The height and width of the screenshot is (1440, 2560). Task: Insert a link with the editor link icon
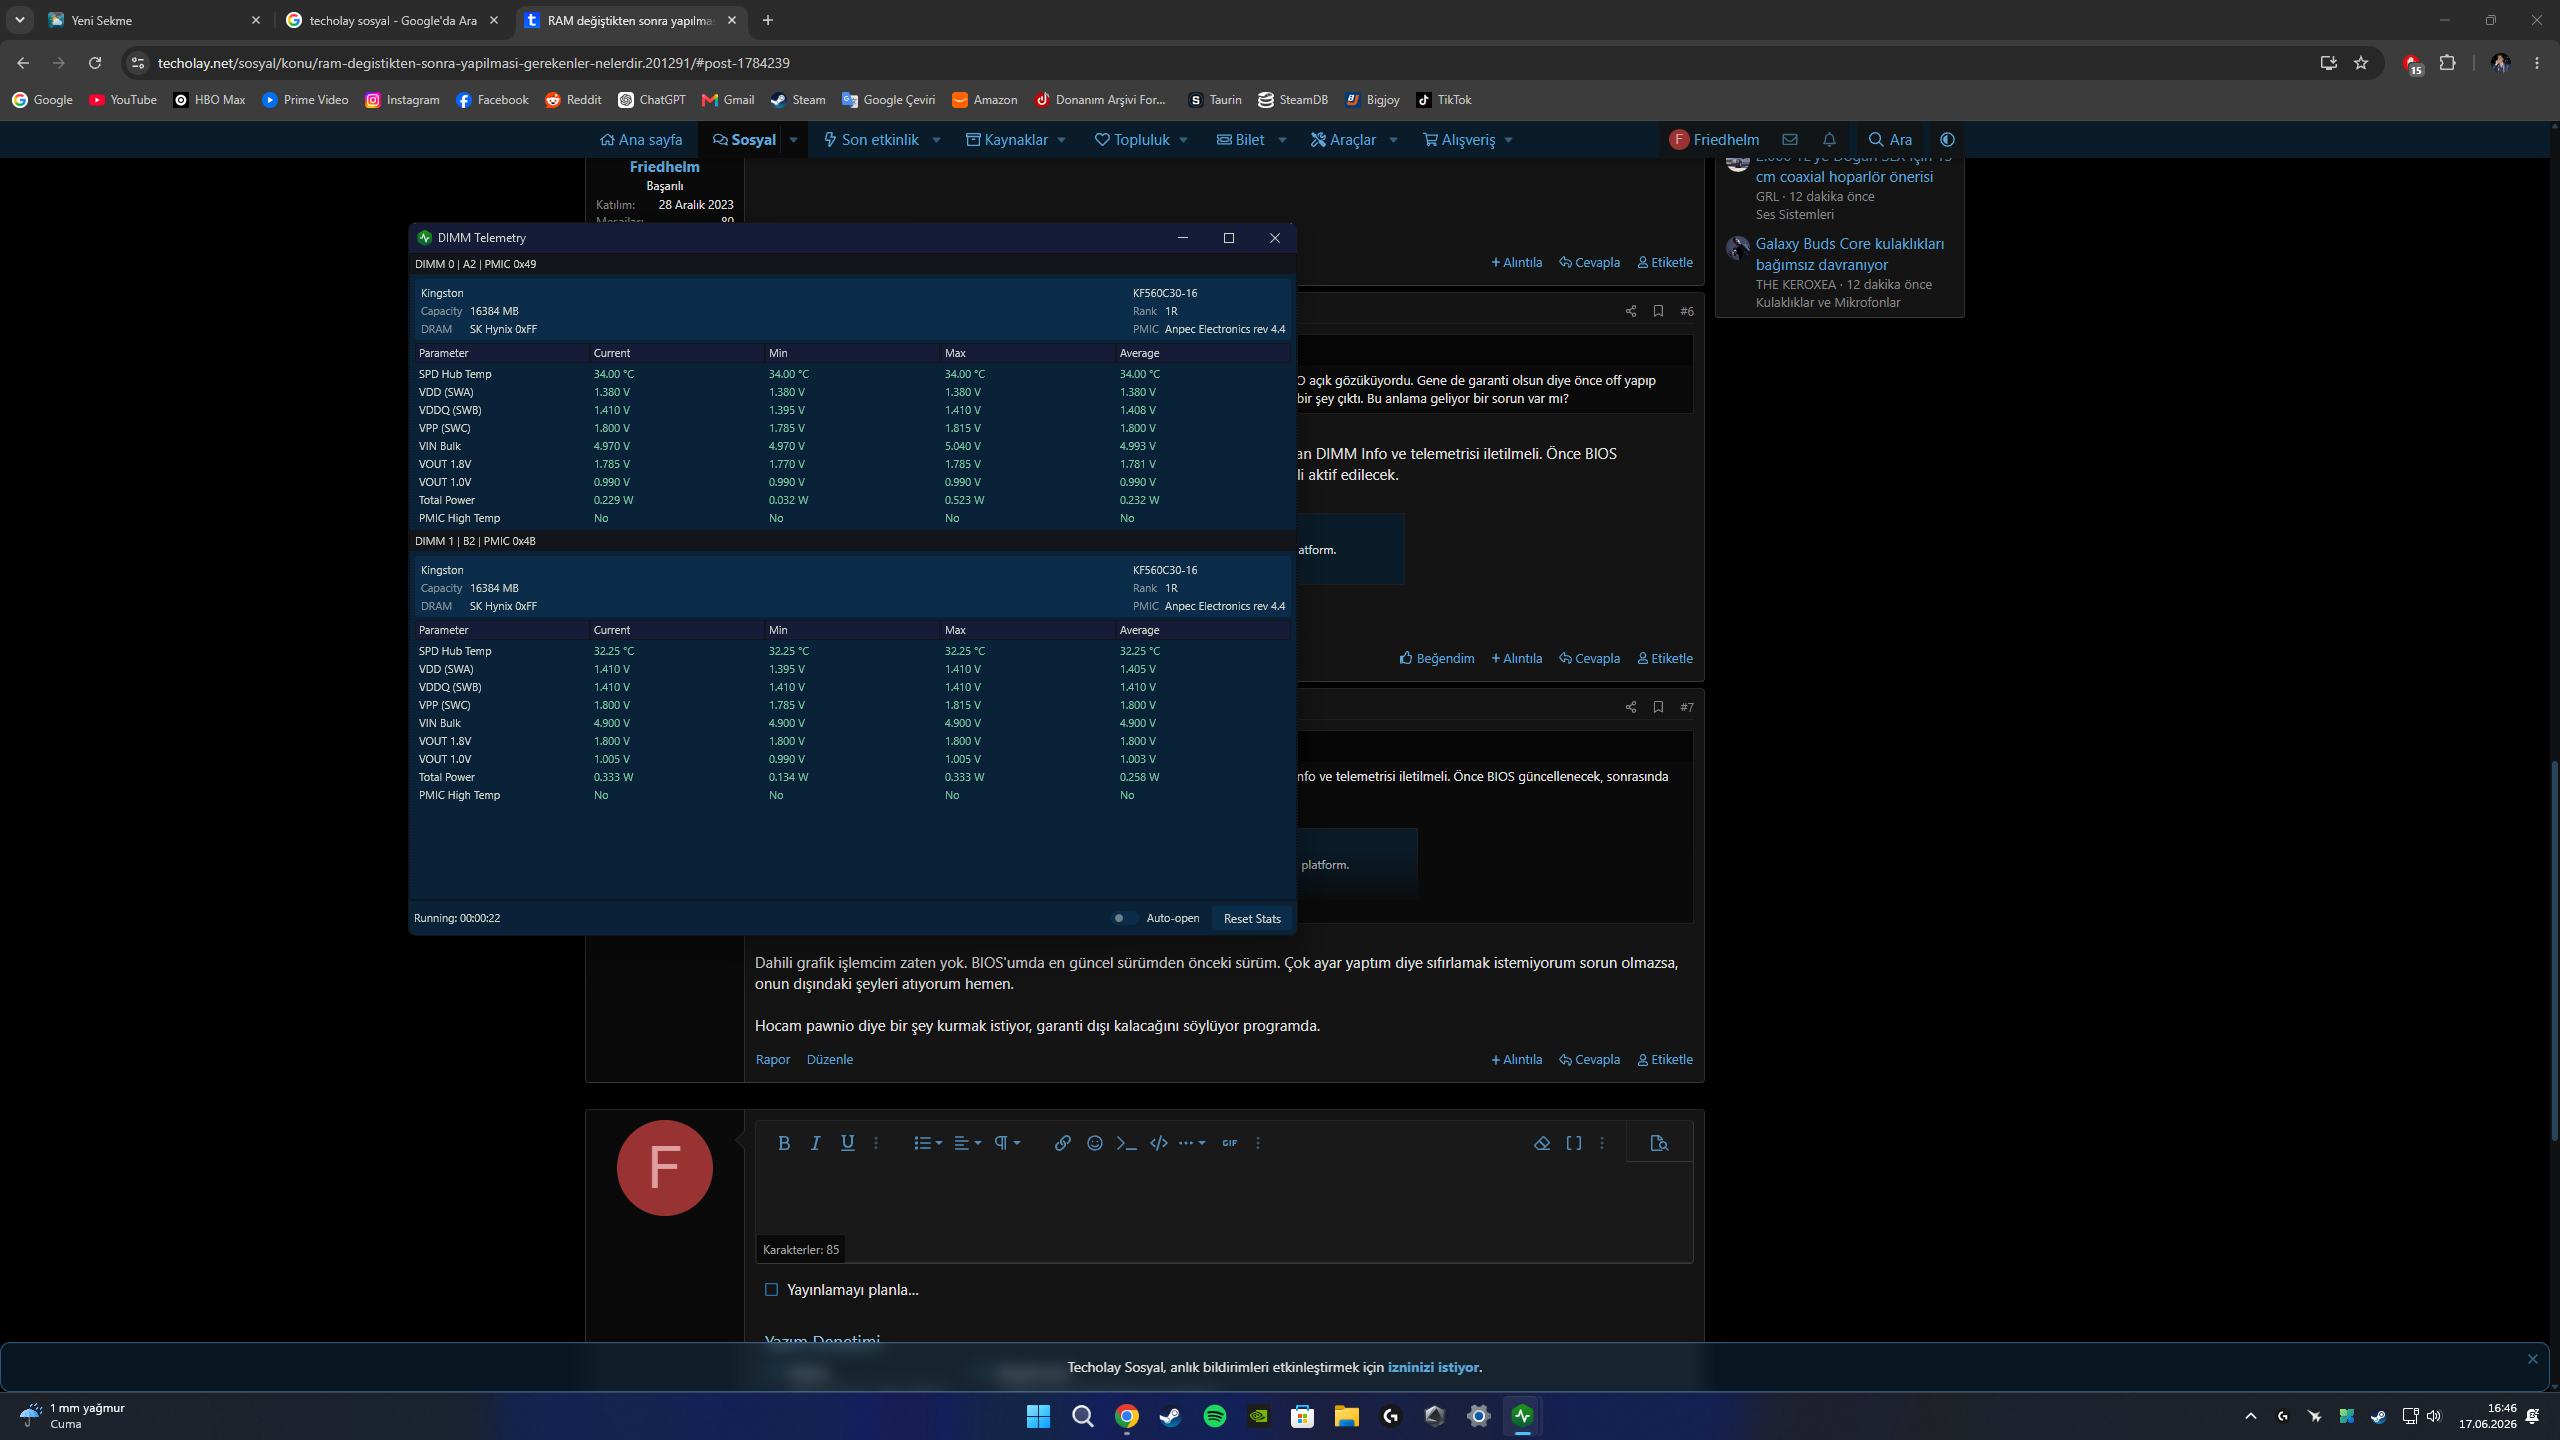point(1063,1143)
